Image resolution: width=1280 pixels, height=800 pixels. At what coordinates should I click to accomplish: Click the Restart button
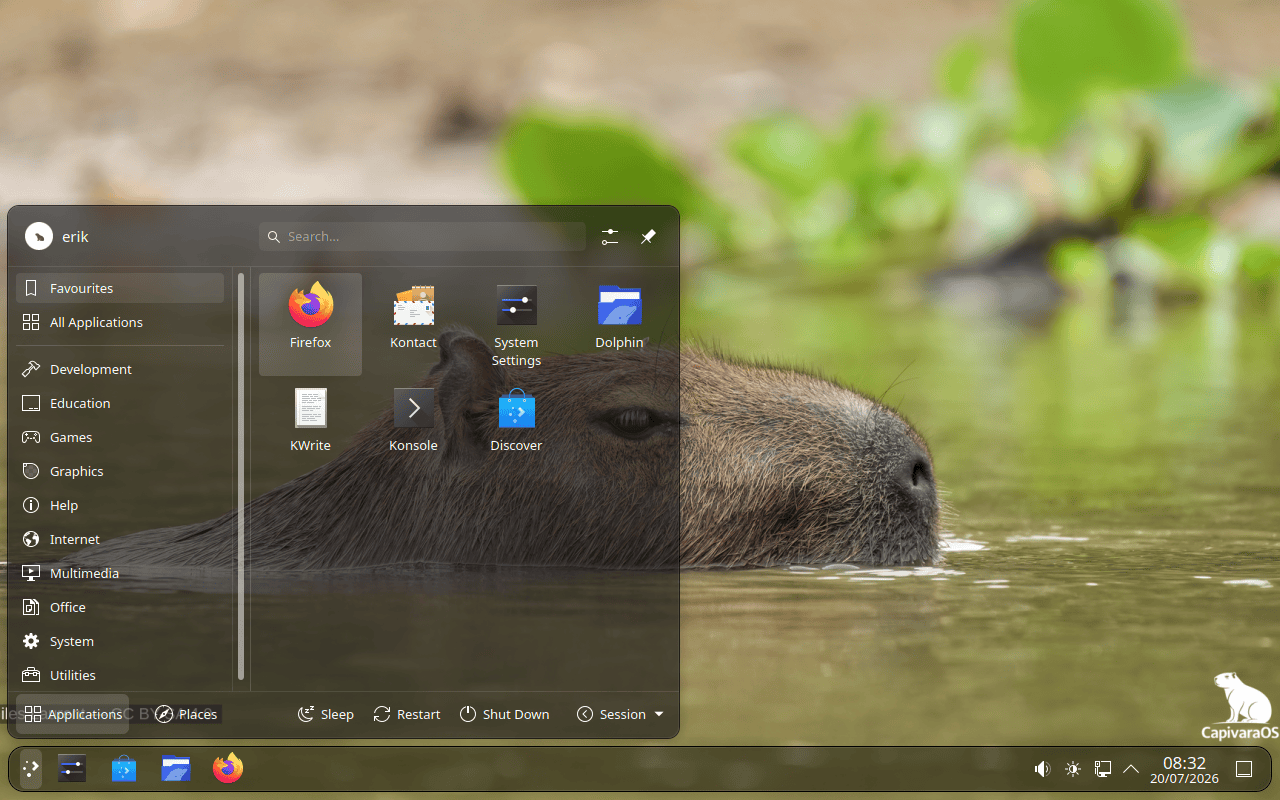tap(407, 714)
